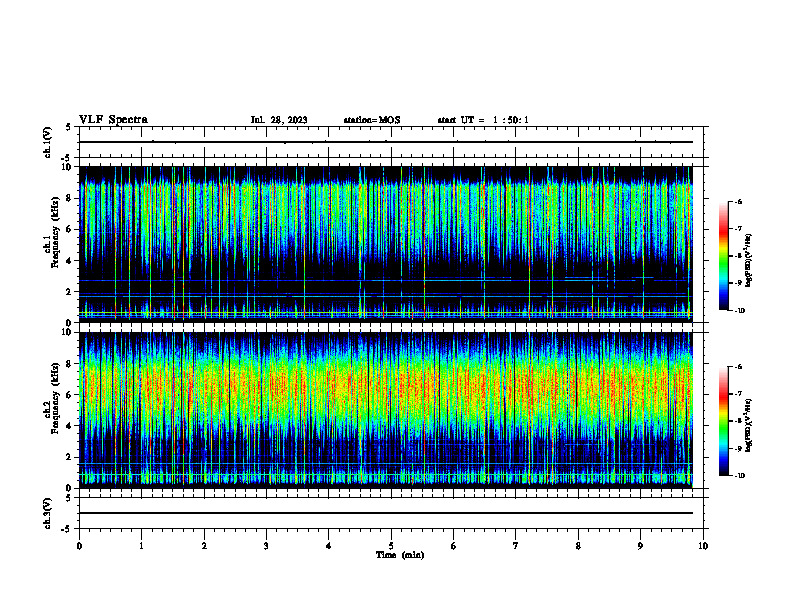This screenshot has width=792, height=612.
Task: Click time axis tick label "10" at right end
Action: tap(703, 546)
